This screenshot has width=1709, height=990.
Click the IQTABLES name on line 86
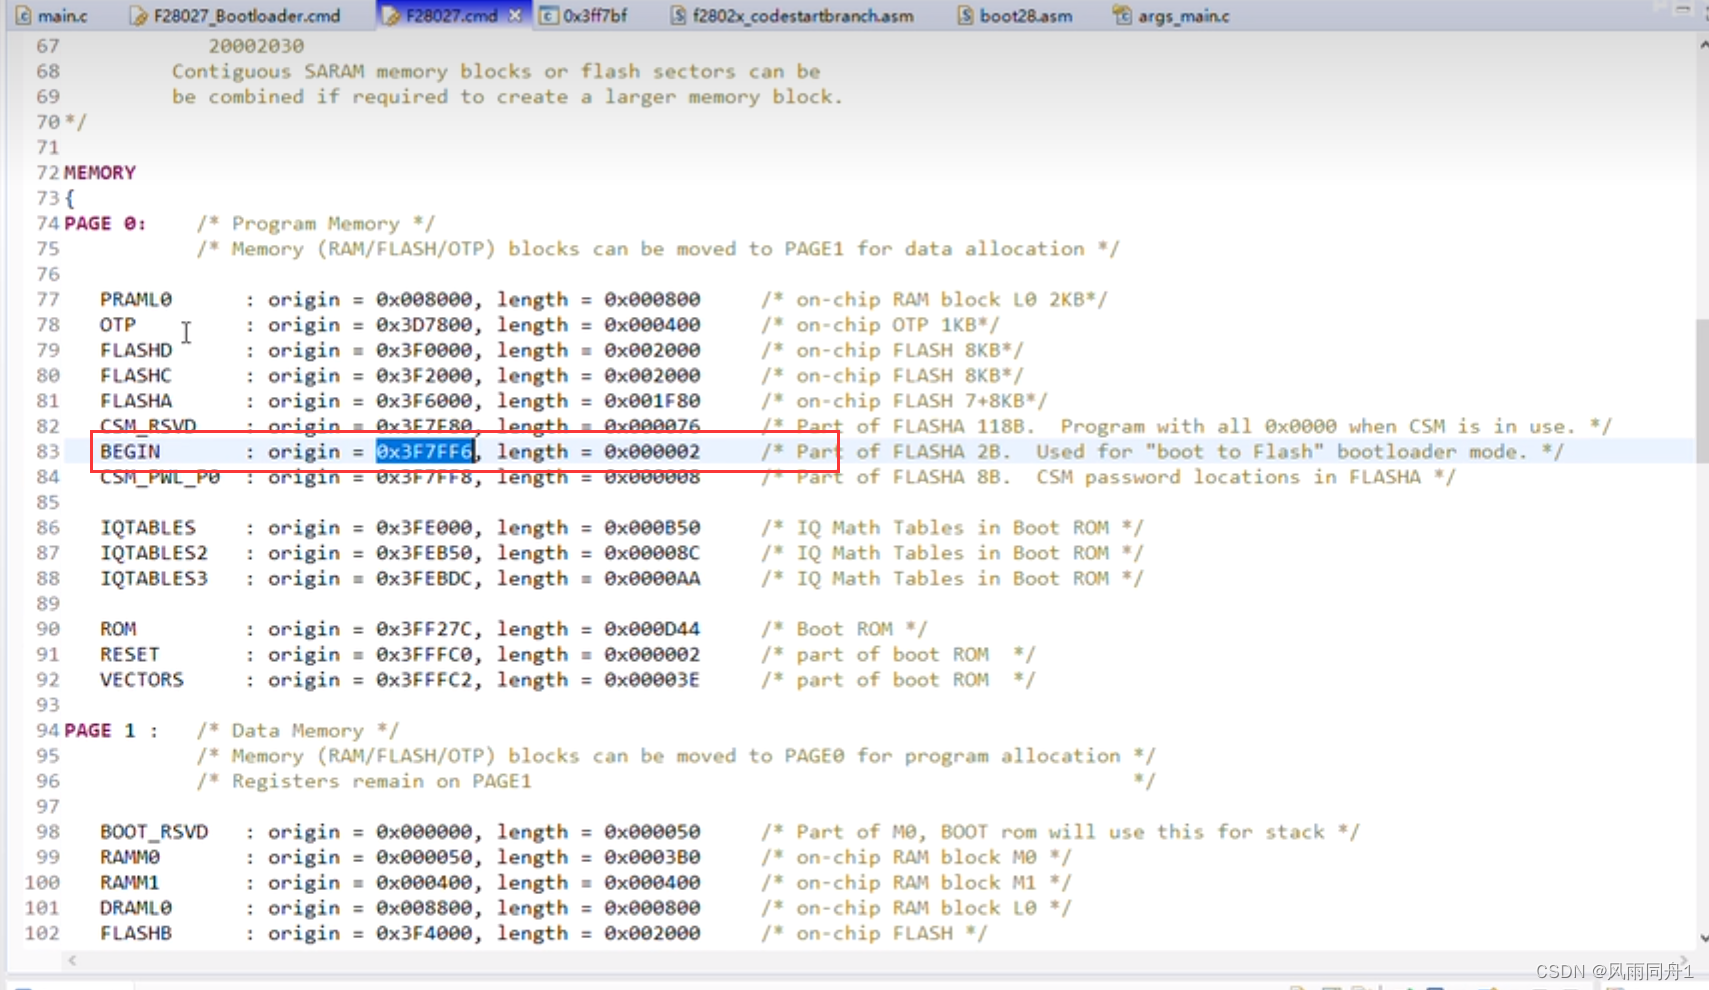148,527
